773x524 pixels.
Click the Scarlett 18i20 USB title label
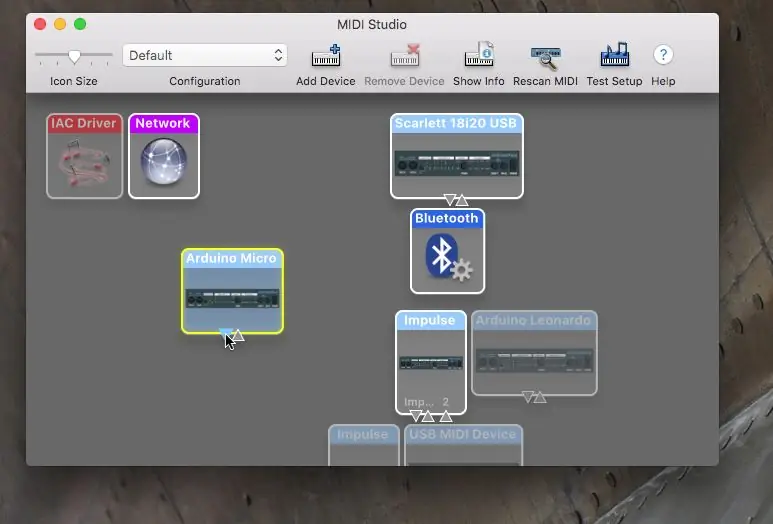[456, 123]
